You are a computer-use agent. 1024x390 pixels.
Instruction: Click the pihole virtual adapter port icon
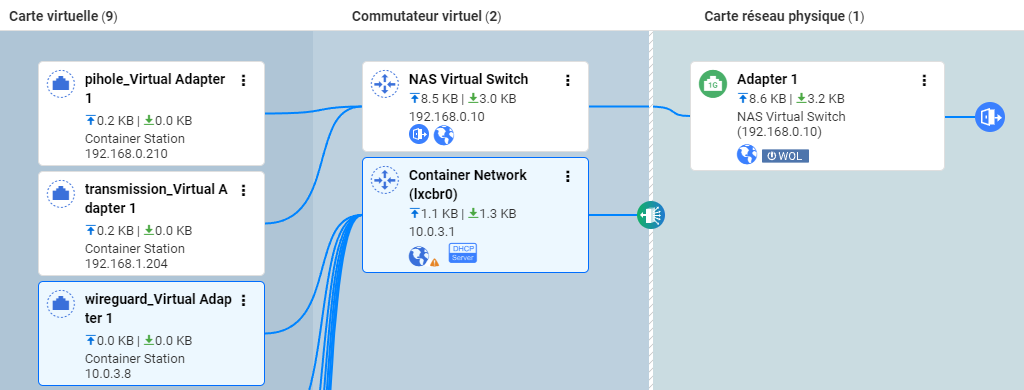pyautogui.click(x=61, y=84)
